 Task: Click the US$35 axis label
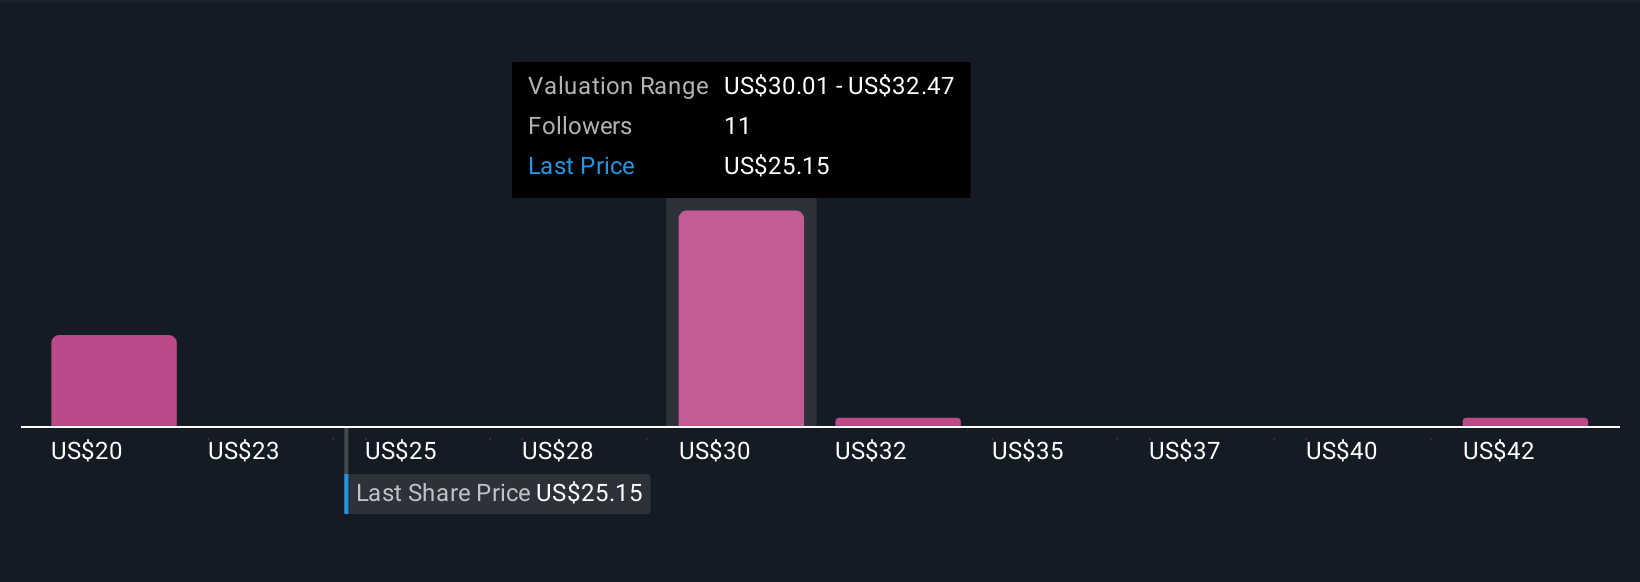(1028, 451)
